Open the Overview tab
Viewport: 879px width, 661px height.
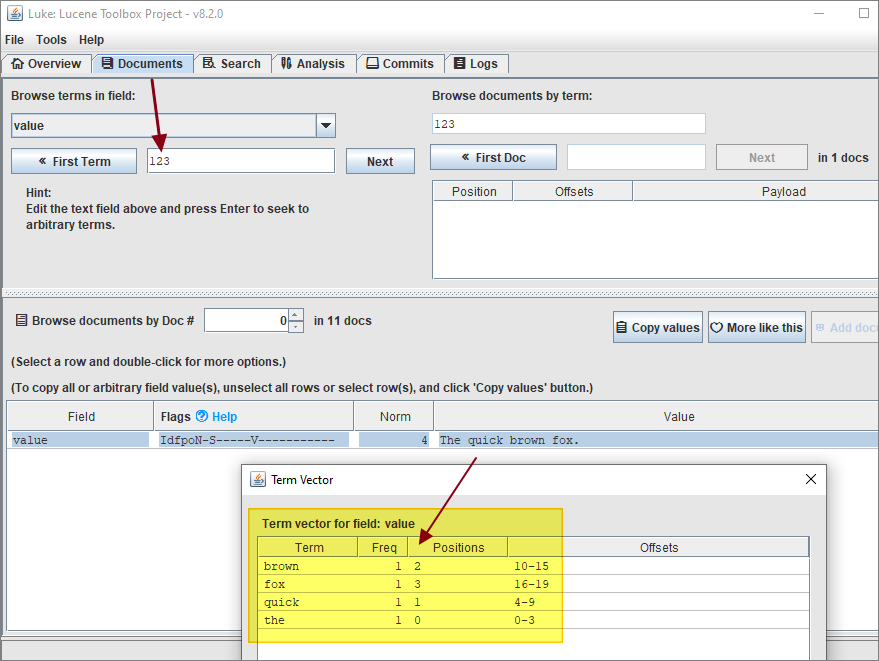coord(46,64)
